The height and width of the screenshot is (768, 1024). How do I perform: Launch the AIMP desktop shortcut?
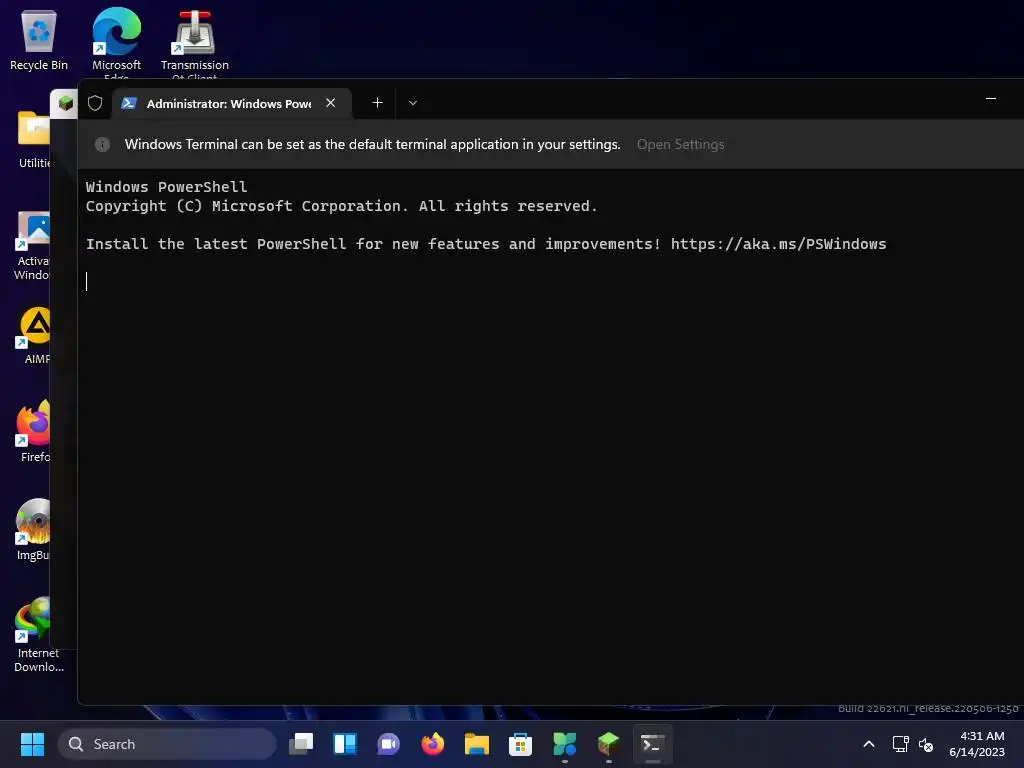tap(35, 334)
